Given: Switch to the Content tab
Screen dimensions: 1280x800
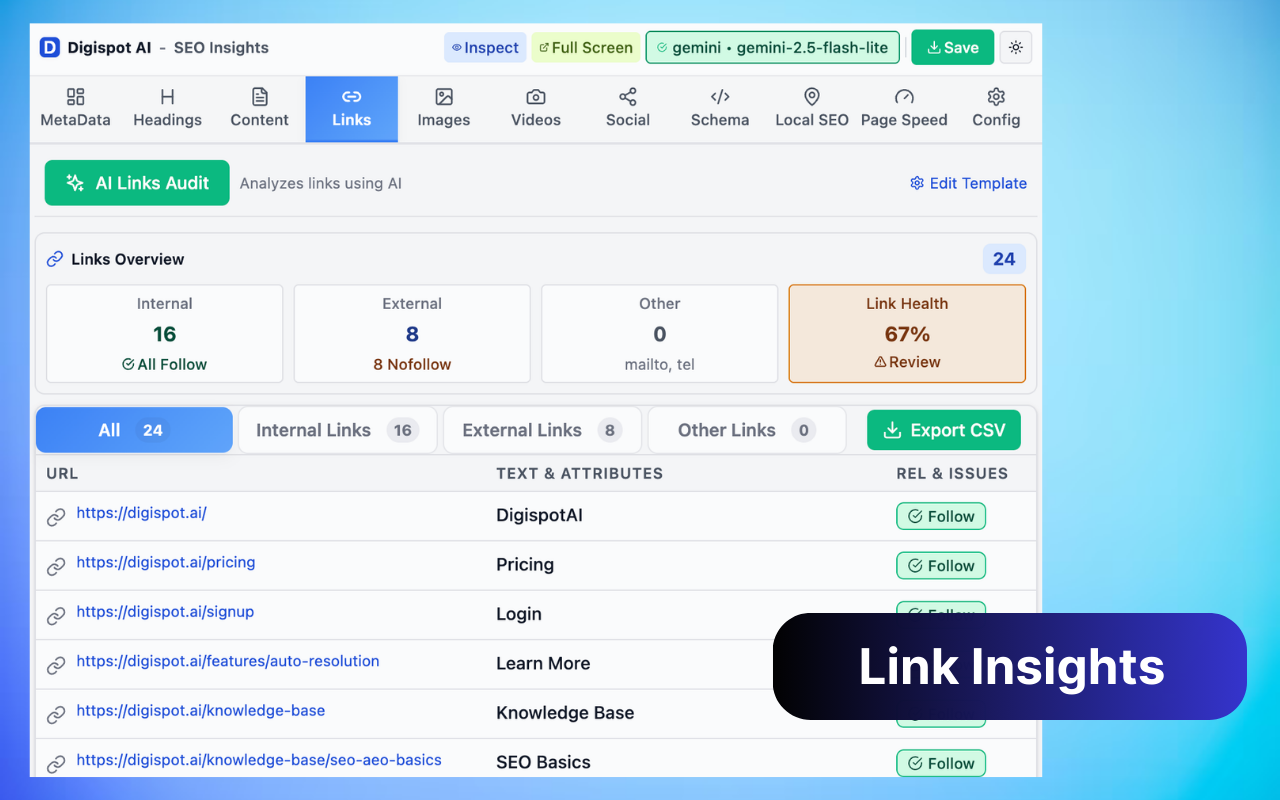Looking at the screenshot, I should (259, 108).
